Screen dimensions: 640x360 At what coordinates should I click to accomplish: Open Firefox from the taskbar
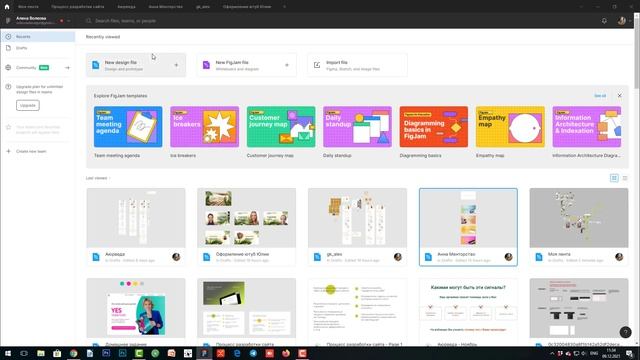pos(286,353)
